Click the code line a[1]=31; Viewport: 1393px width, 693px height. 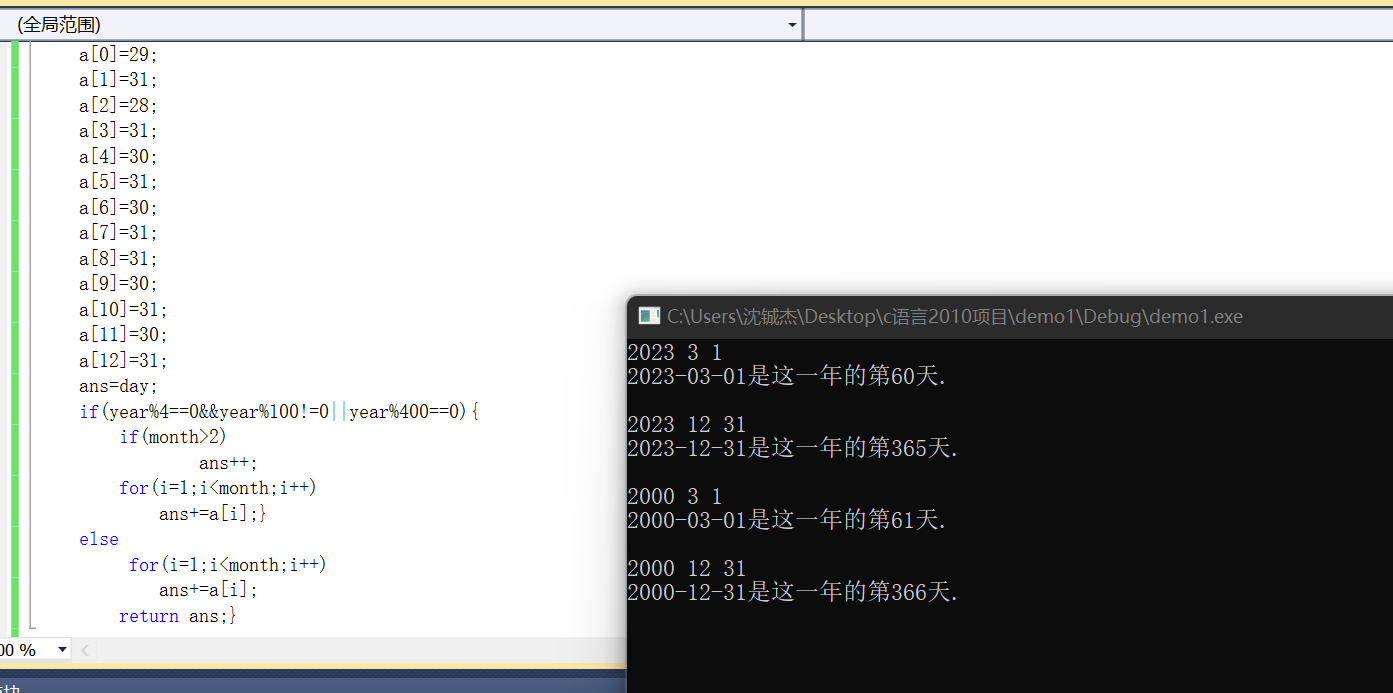(118, 80)
